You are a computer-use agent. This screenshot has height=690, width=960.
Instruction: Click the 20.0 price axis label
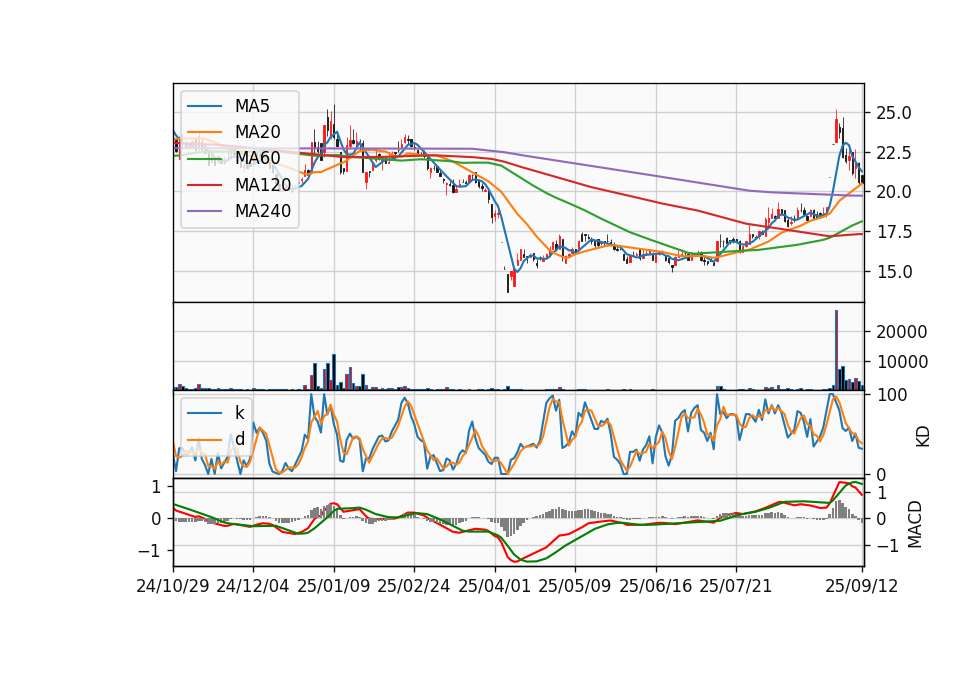(x=894, y=192)
